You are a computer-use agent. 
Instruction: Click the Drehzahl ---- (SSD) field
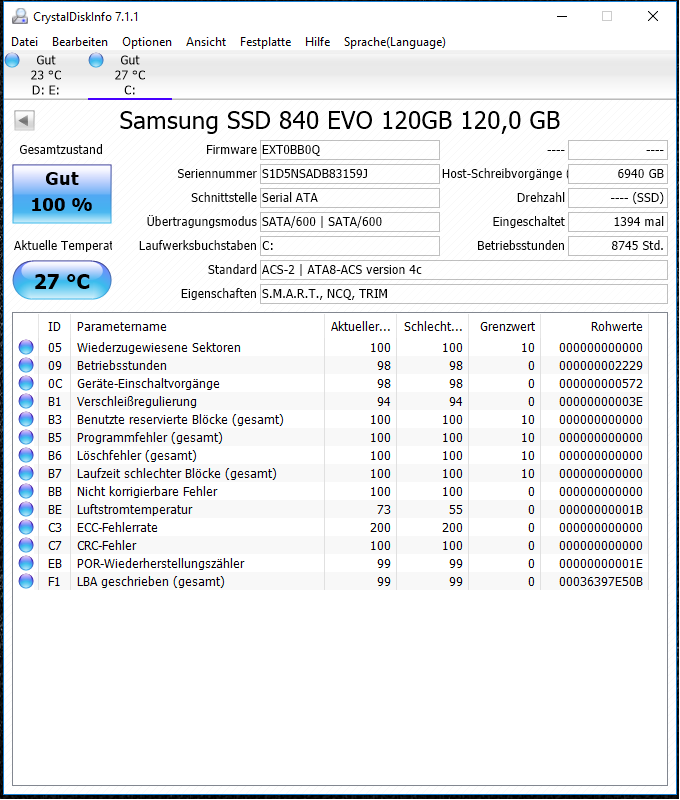(618, 198)
